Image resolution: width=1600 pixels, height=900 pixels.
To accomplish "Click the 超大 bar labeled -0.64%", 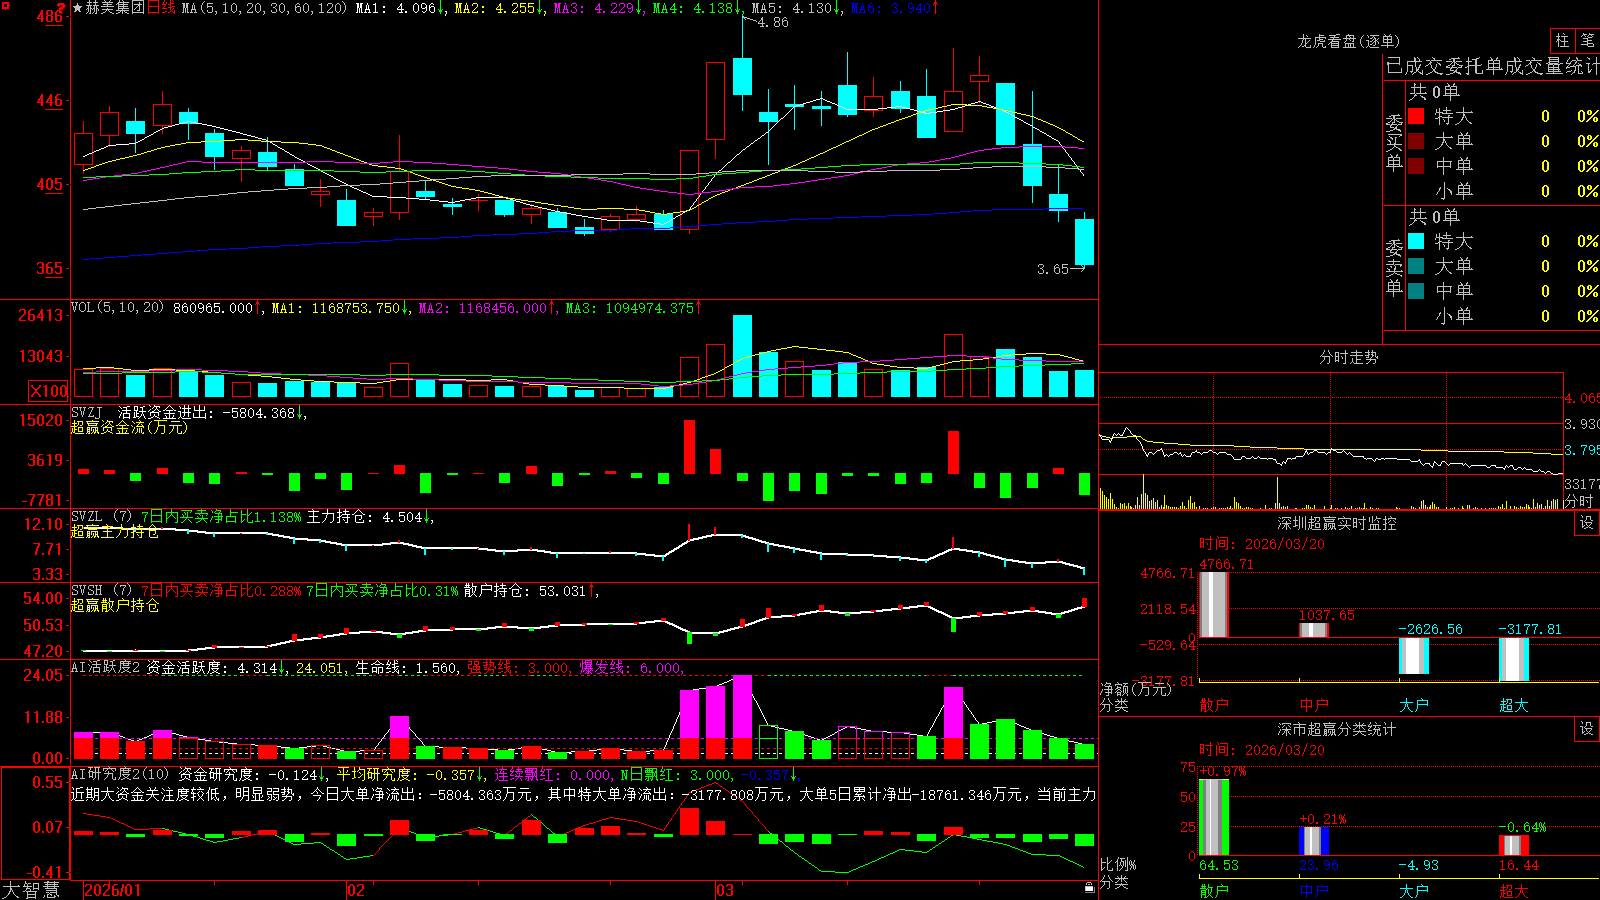I will 1513,845.
